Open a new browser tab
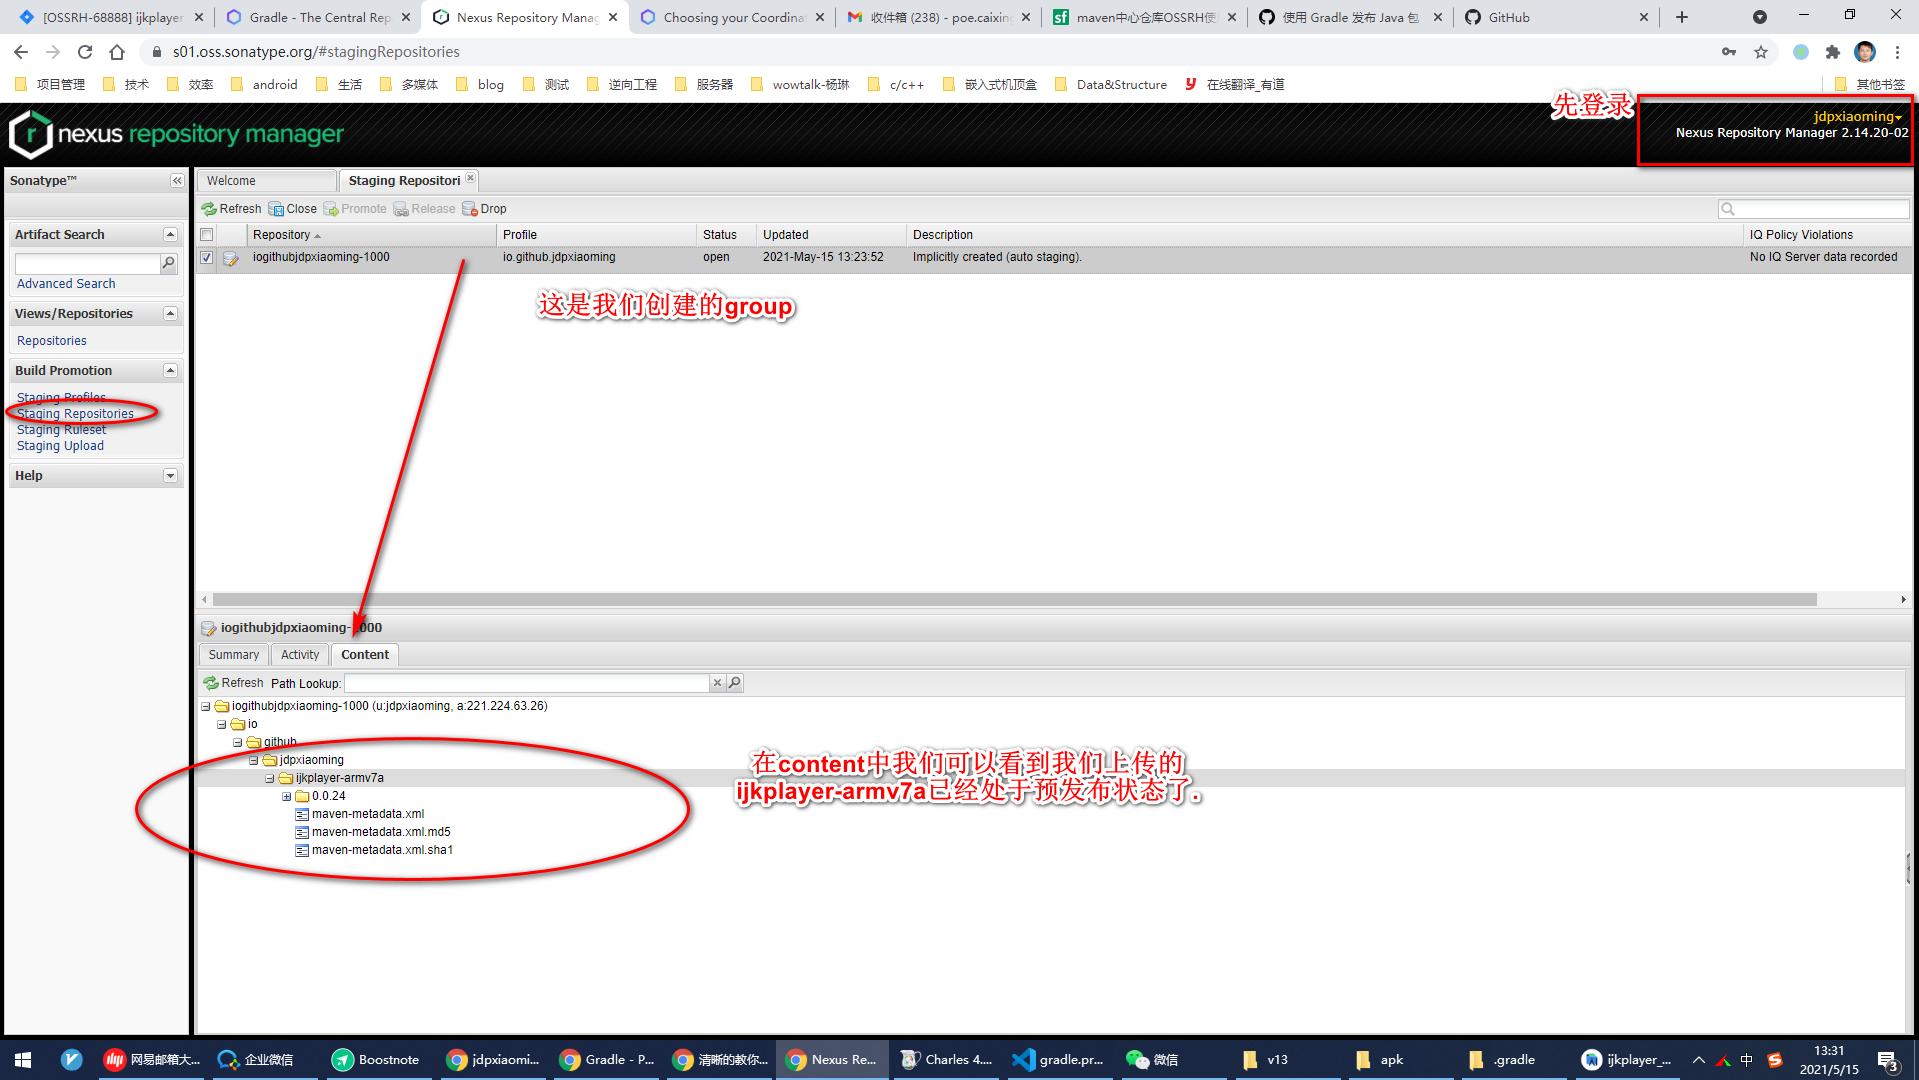Viewport: 1919px width, 1080px height. pyautogui.click(x=1682, y=17)
